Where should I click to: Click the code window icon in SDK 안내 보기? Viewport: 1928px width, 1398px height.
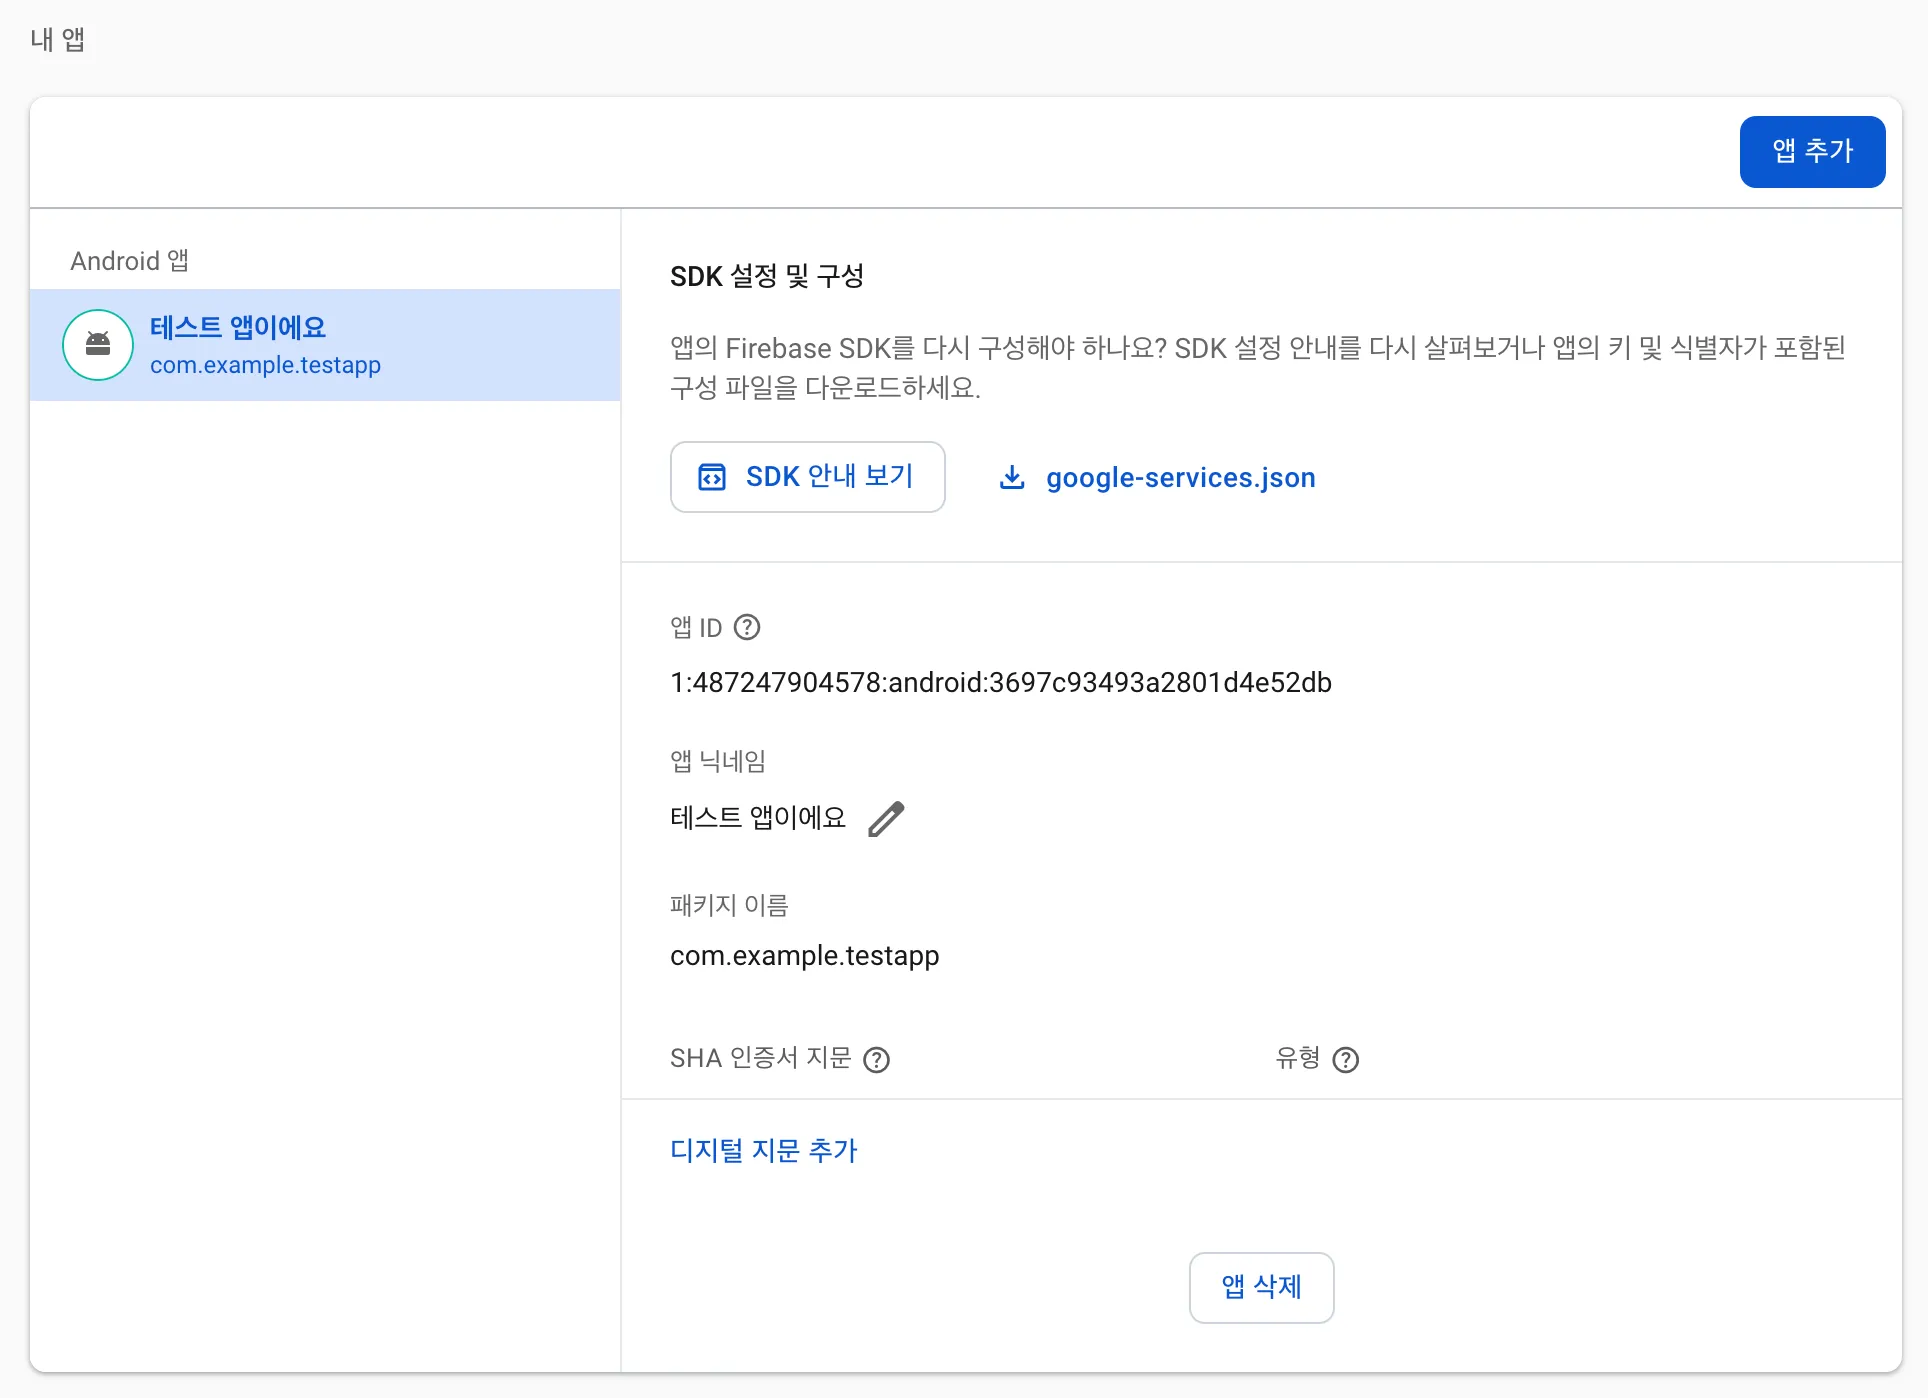(x=712, y=477)
